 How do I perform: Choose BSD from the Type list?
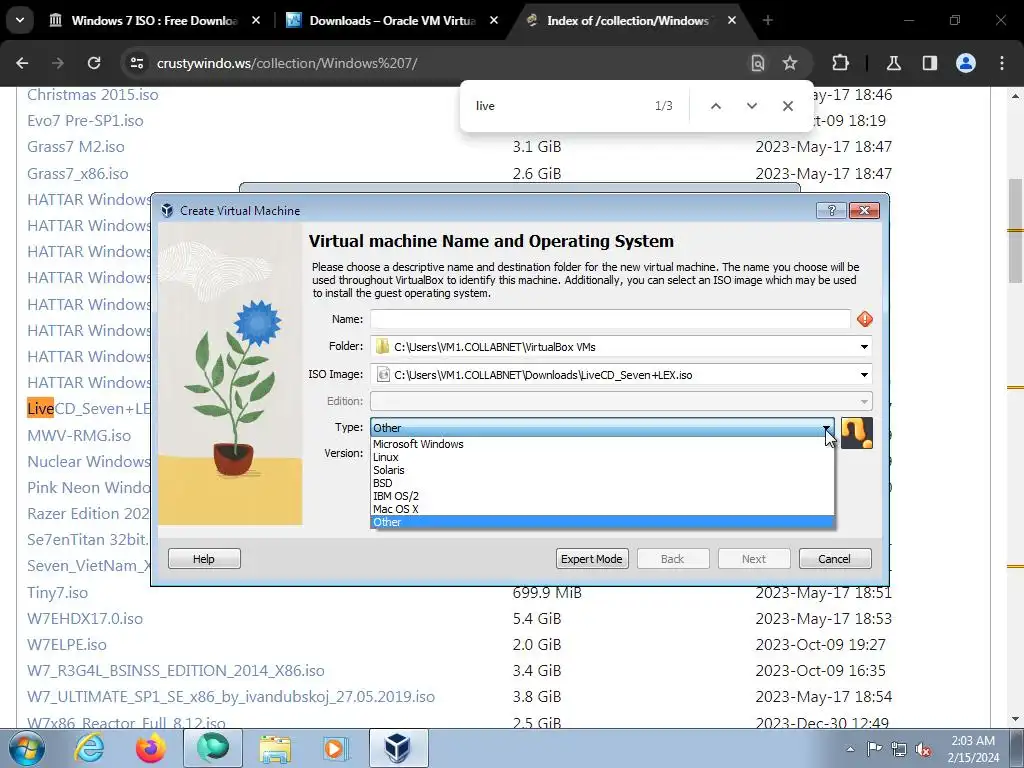pyautogui.click(x=602, y=483)
